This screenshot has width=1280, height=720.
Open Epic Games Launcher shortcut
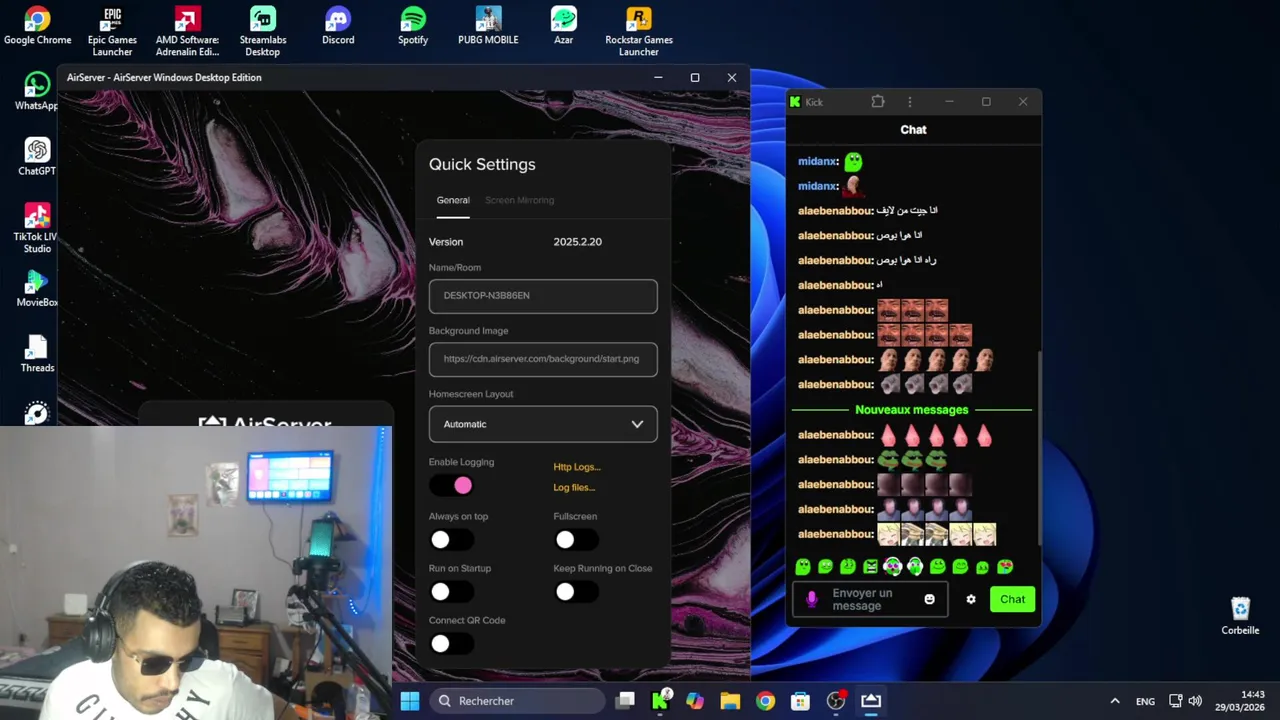(112, 32)
